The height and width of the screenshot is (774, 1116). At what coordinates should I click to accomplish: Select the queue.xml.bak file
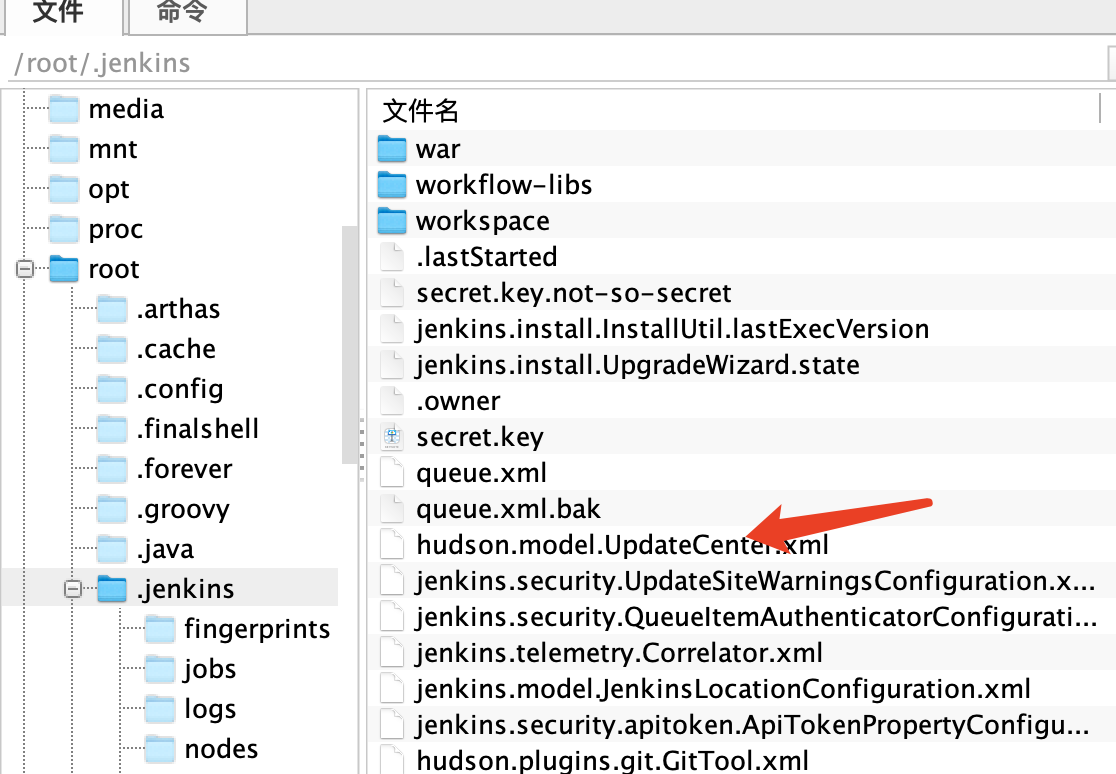pos(508,509)
